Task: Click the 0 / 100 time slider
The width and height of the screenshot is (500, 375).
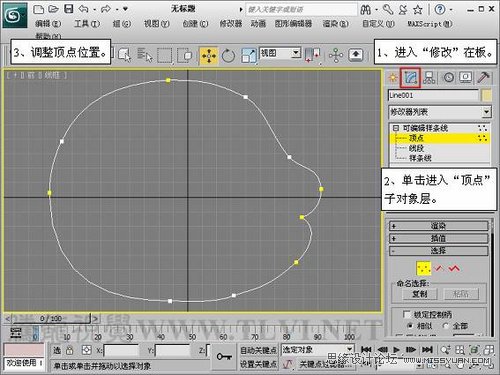Action: (51, 319)
